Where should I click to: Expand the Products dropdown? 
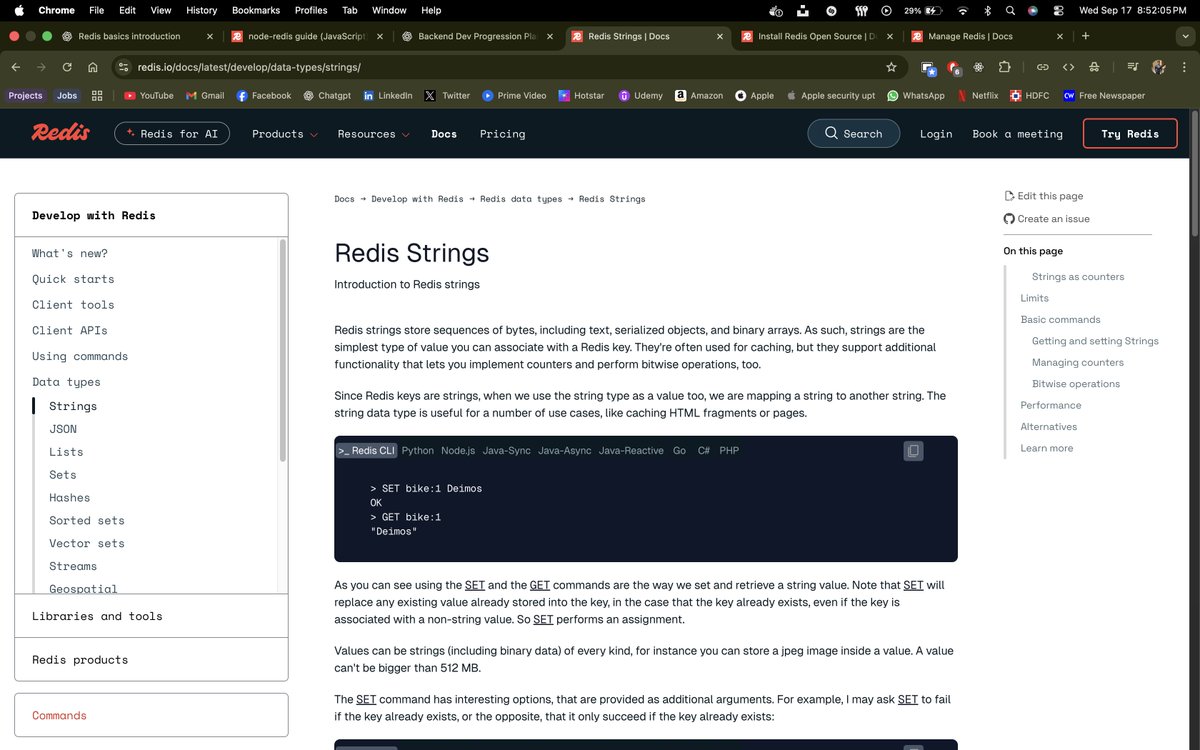(282, 133)
